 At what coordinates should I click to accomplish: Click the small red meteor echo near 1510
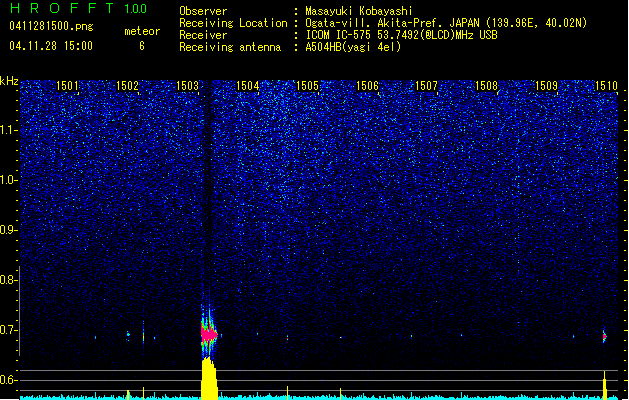(x=605, y=336)
